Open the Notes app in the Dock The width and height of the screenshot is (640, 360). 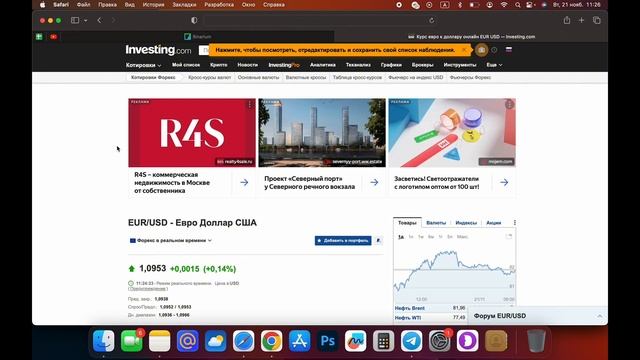(160, 340)
